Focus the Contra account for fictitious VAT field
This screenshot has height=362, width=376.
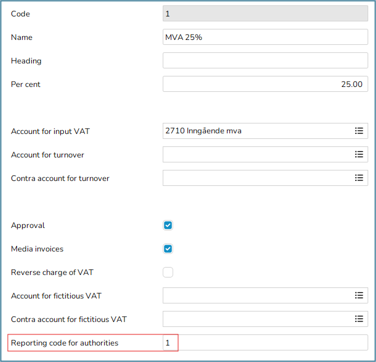265,319
